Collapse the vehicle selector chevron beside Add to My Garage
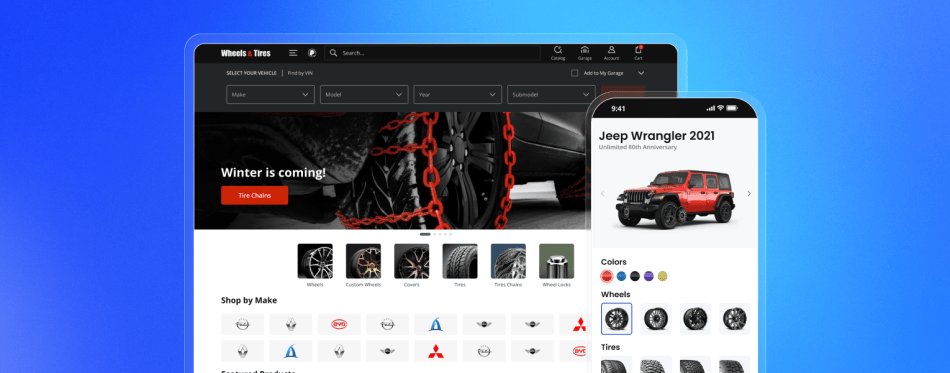Image resolution: width=950 pixels, height=373 pixels. coord(641,73)
